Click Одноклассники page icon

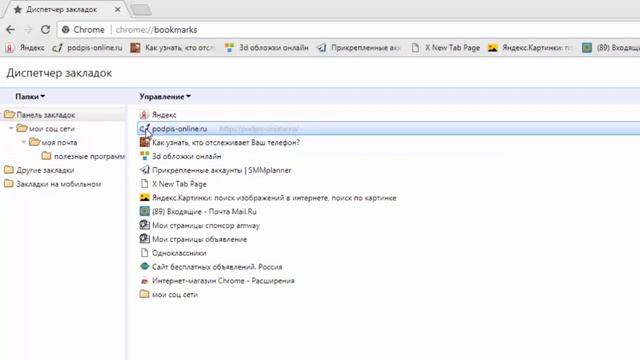point(144,253)
